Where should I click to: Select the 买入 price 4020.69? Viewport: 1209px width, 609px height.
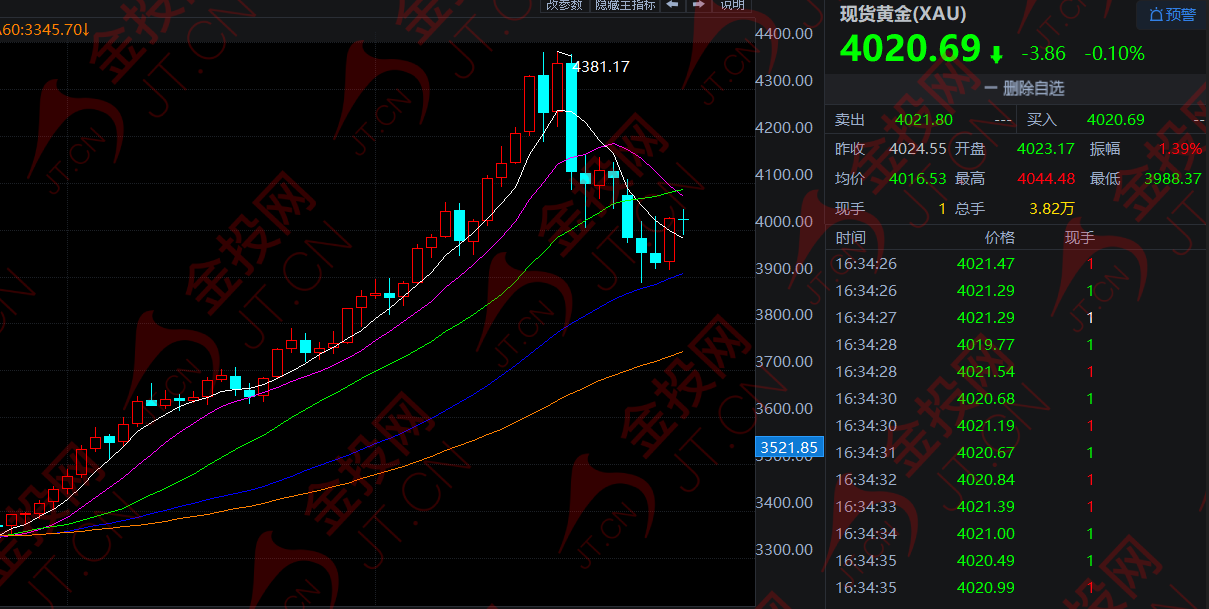coord(1115,120)
